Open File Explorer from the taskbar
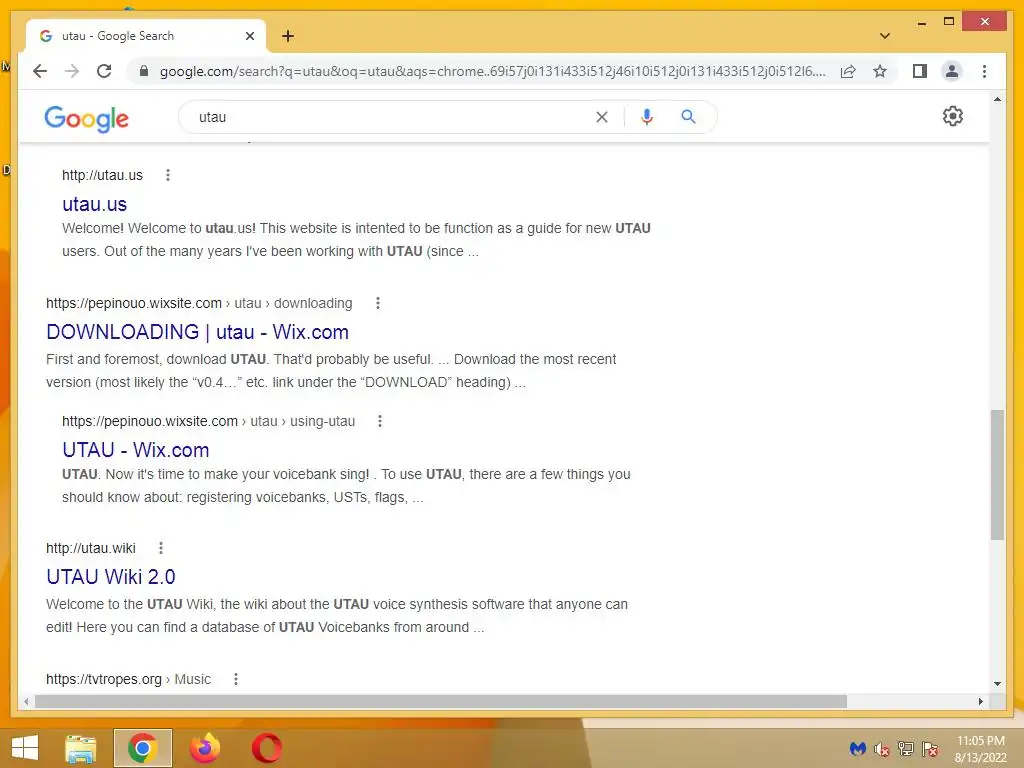Viewport: 1024px width, 768px height. tap(81, 748)
